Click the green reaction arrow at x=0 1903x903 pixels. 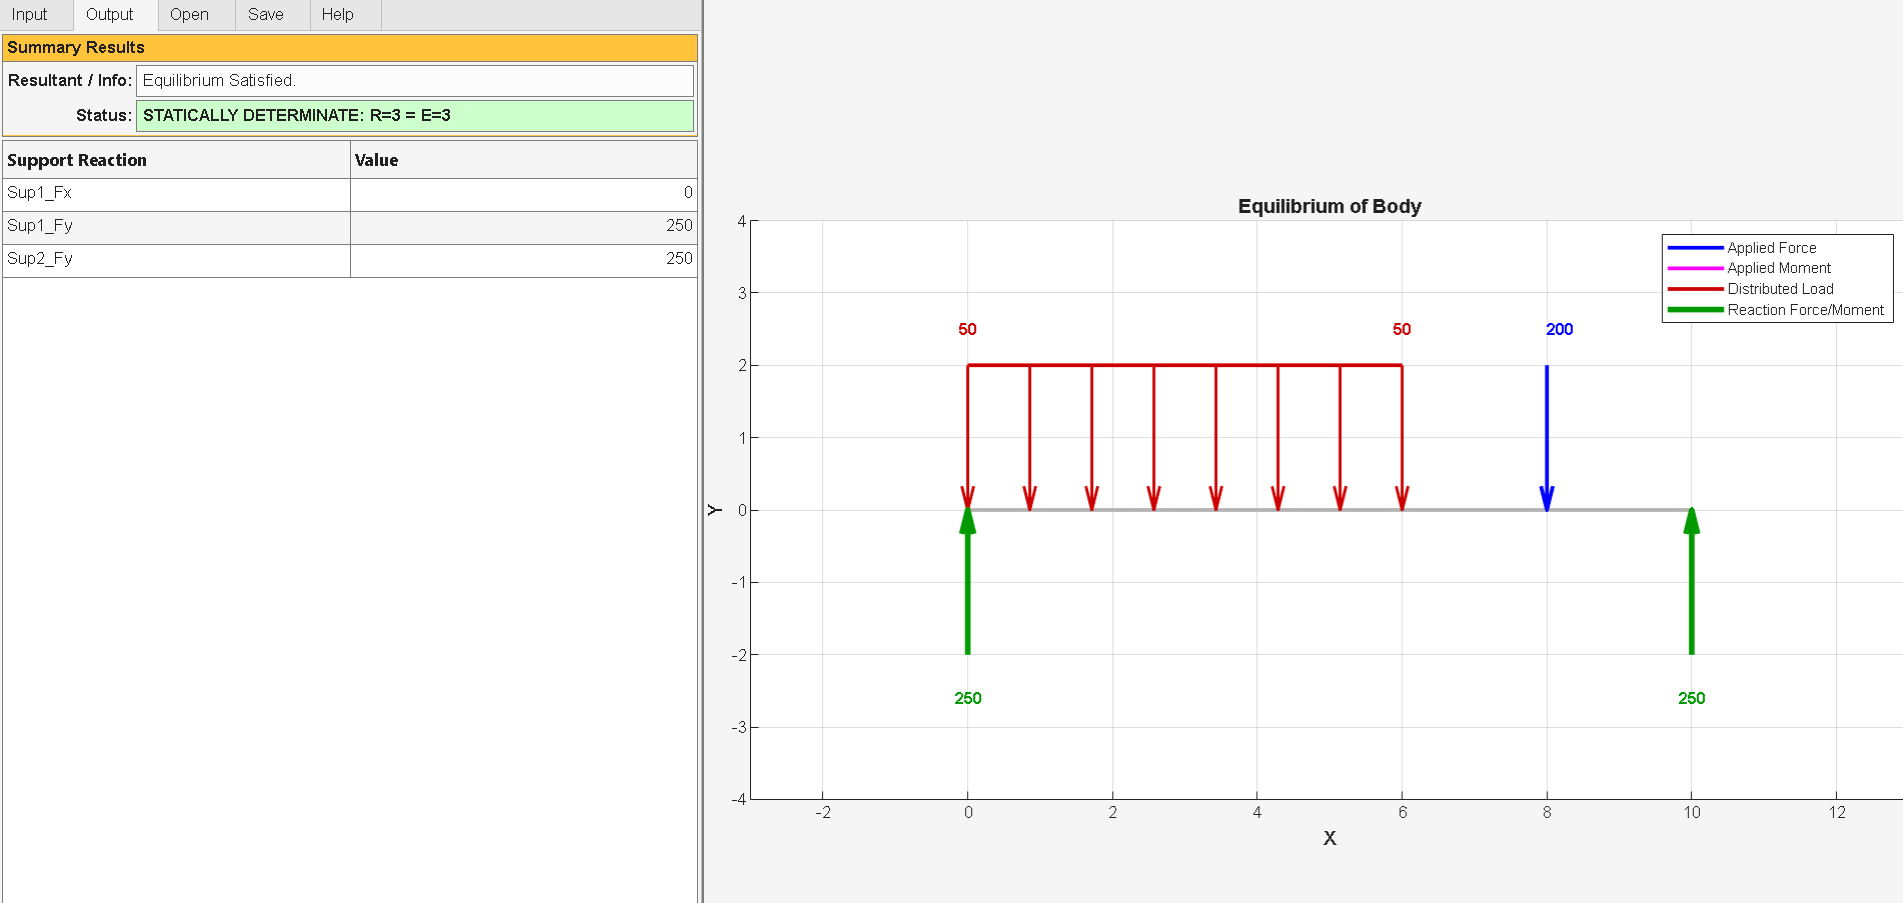click(x=967, y=581)
